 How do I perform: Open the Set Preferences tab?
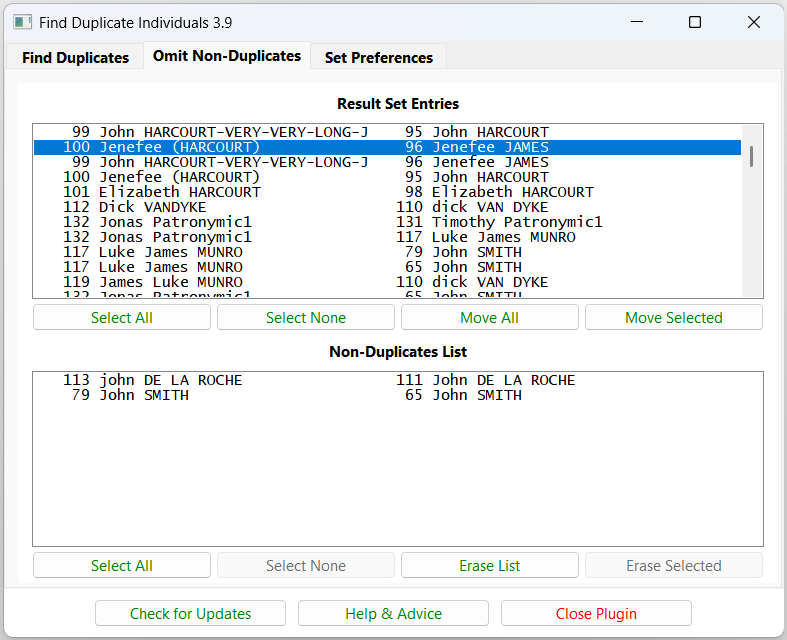click(378, 58)
